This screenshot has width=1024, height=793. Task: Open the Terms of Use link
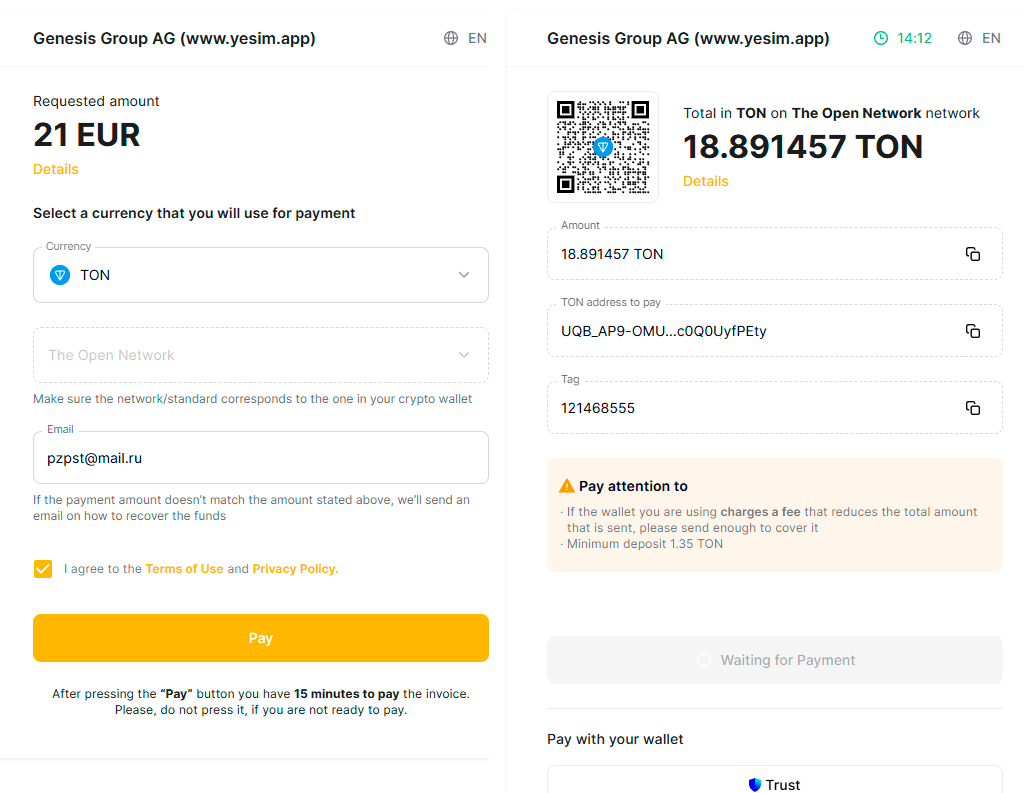(x=184, y=569)
